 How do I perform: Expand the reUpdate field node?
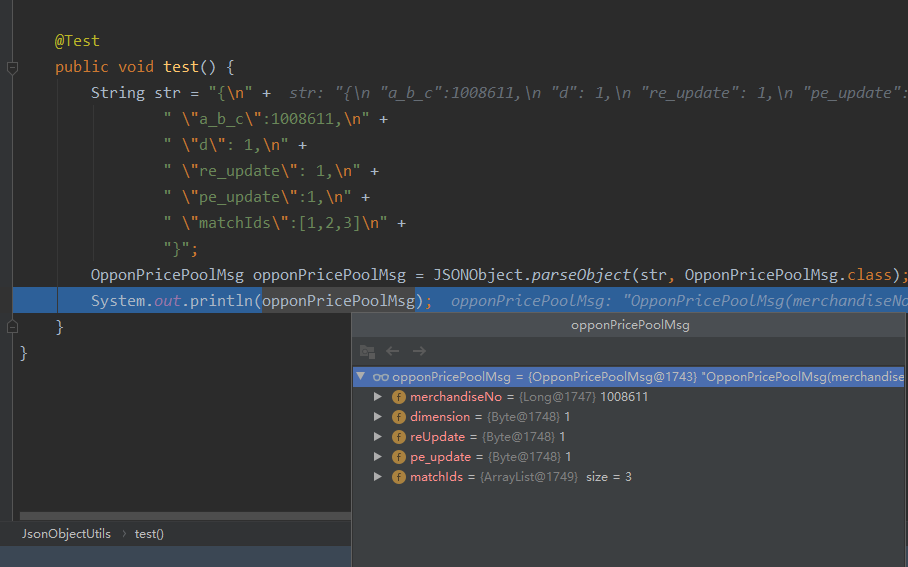point(378,437)
